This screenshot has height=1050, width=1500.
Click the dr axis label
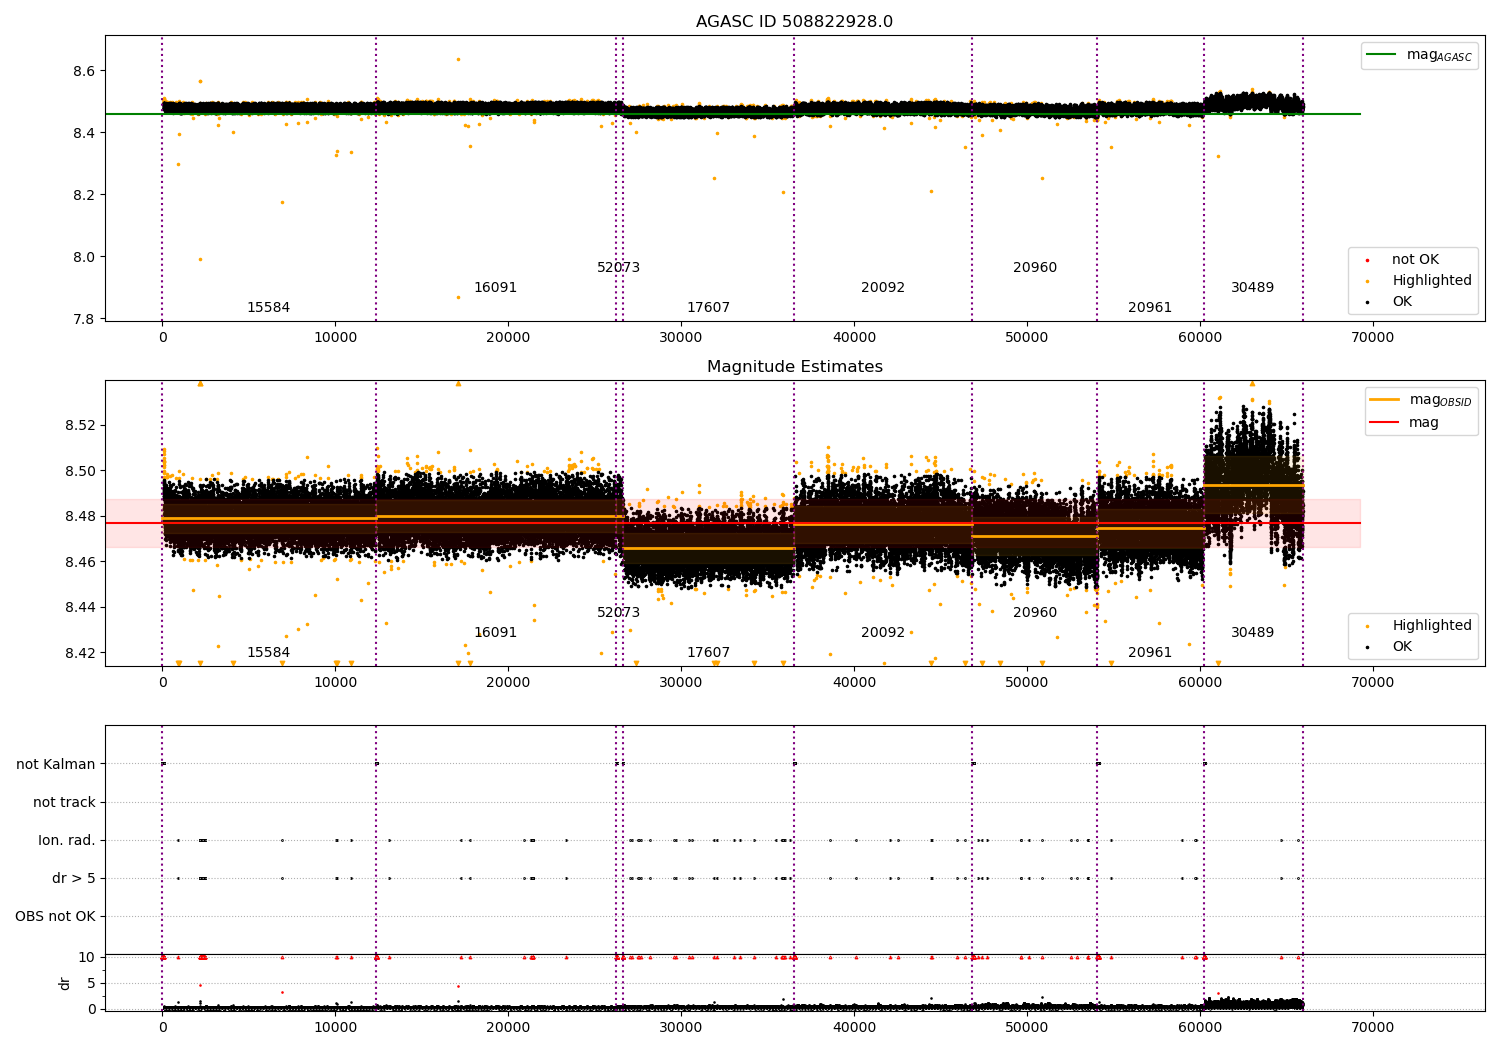(65, 983)
